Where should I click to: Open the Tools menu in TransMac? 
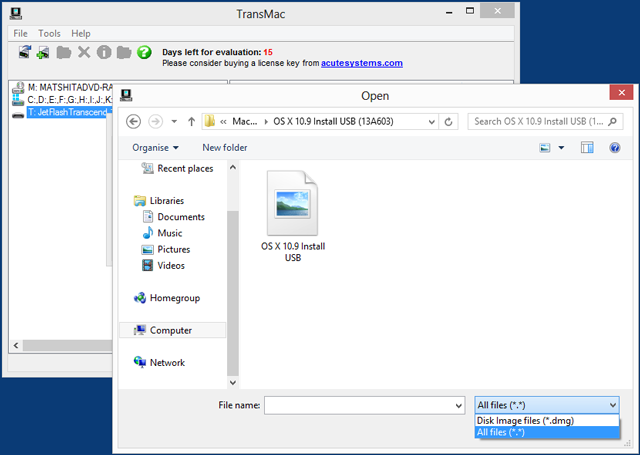click(49, 33)
